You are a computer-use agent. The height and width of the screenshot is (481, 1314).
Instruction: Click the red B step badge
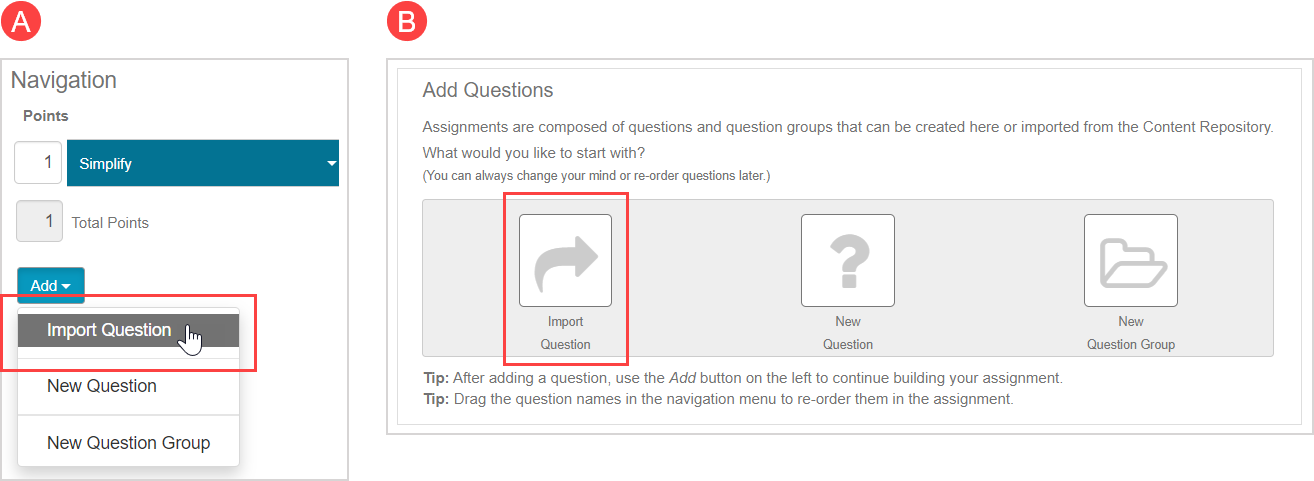tap(407, 23)
